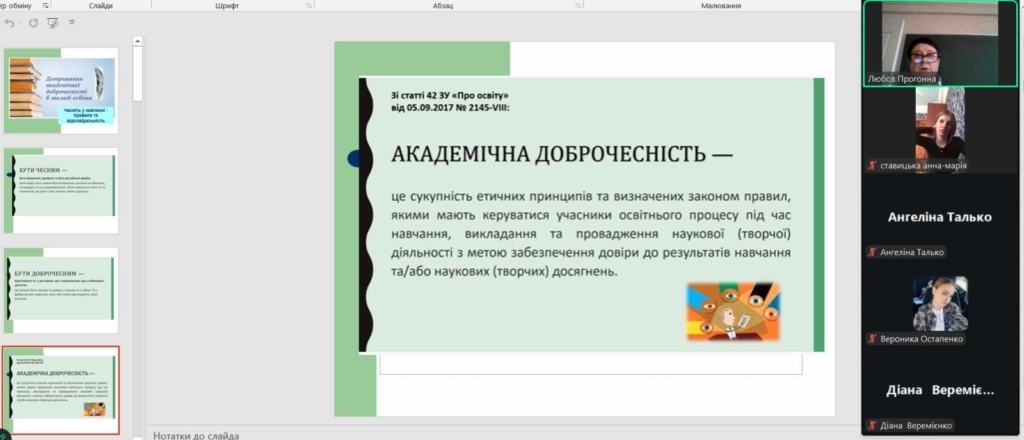This screenshot has width=1024, height=440.
Task: Click the Redo icon in quick access toolbar
Action: click(33, 22)
